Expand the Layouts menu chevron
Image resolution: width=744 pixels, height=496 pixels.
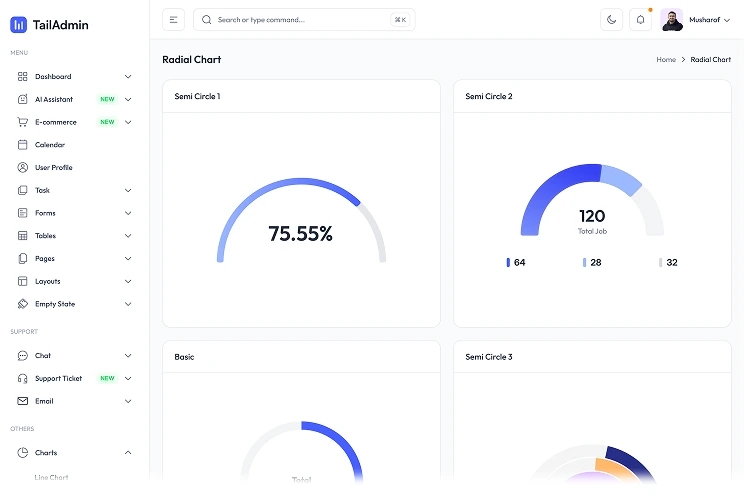tap(128, 281)
